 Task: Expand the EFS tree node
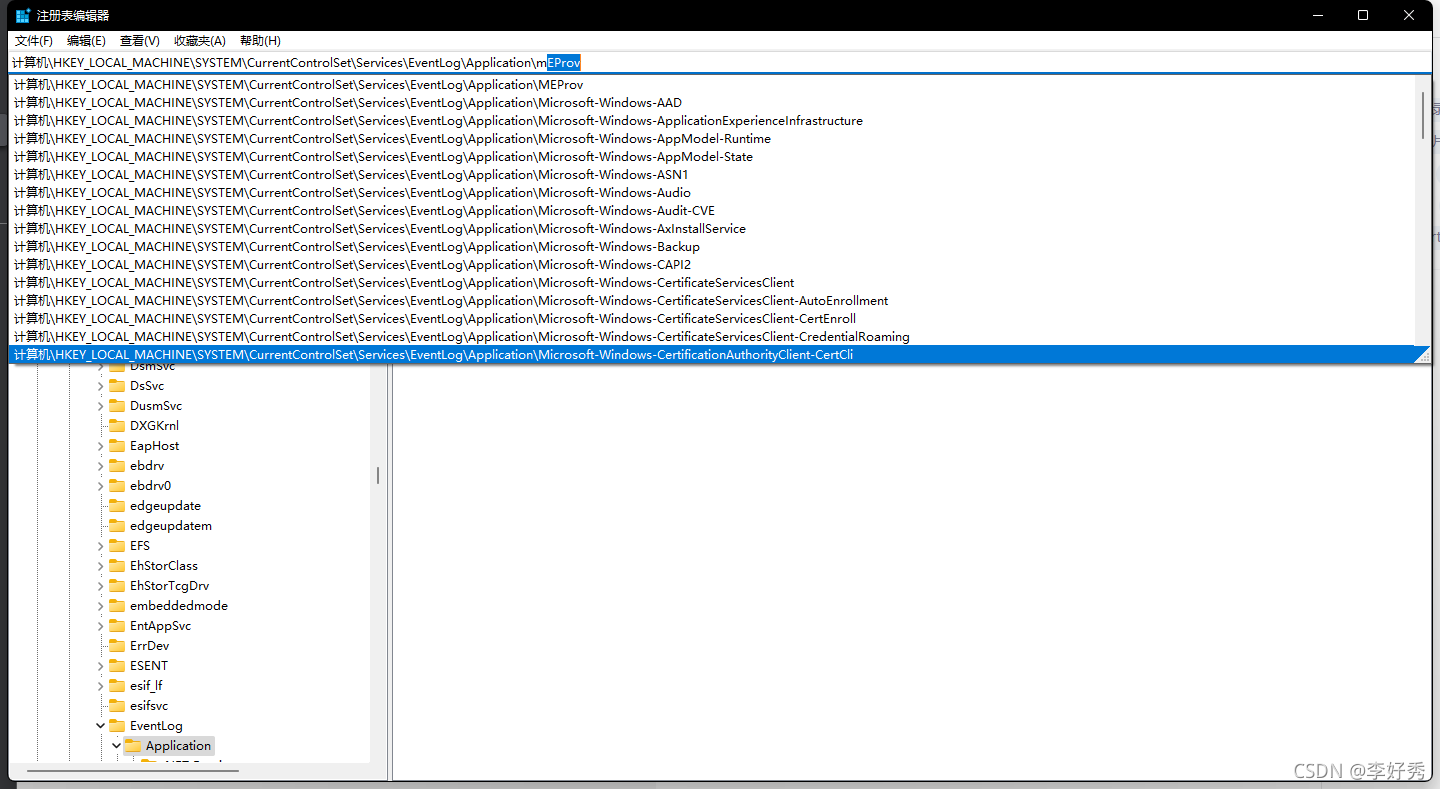(x=100, y=546)
